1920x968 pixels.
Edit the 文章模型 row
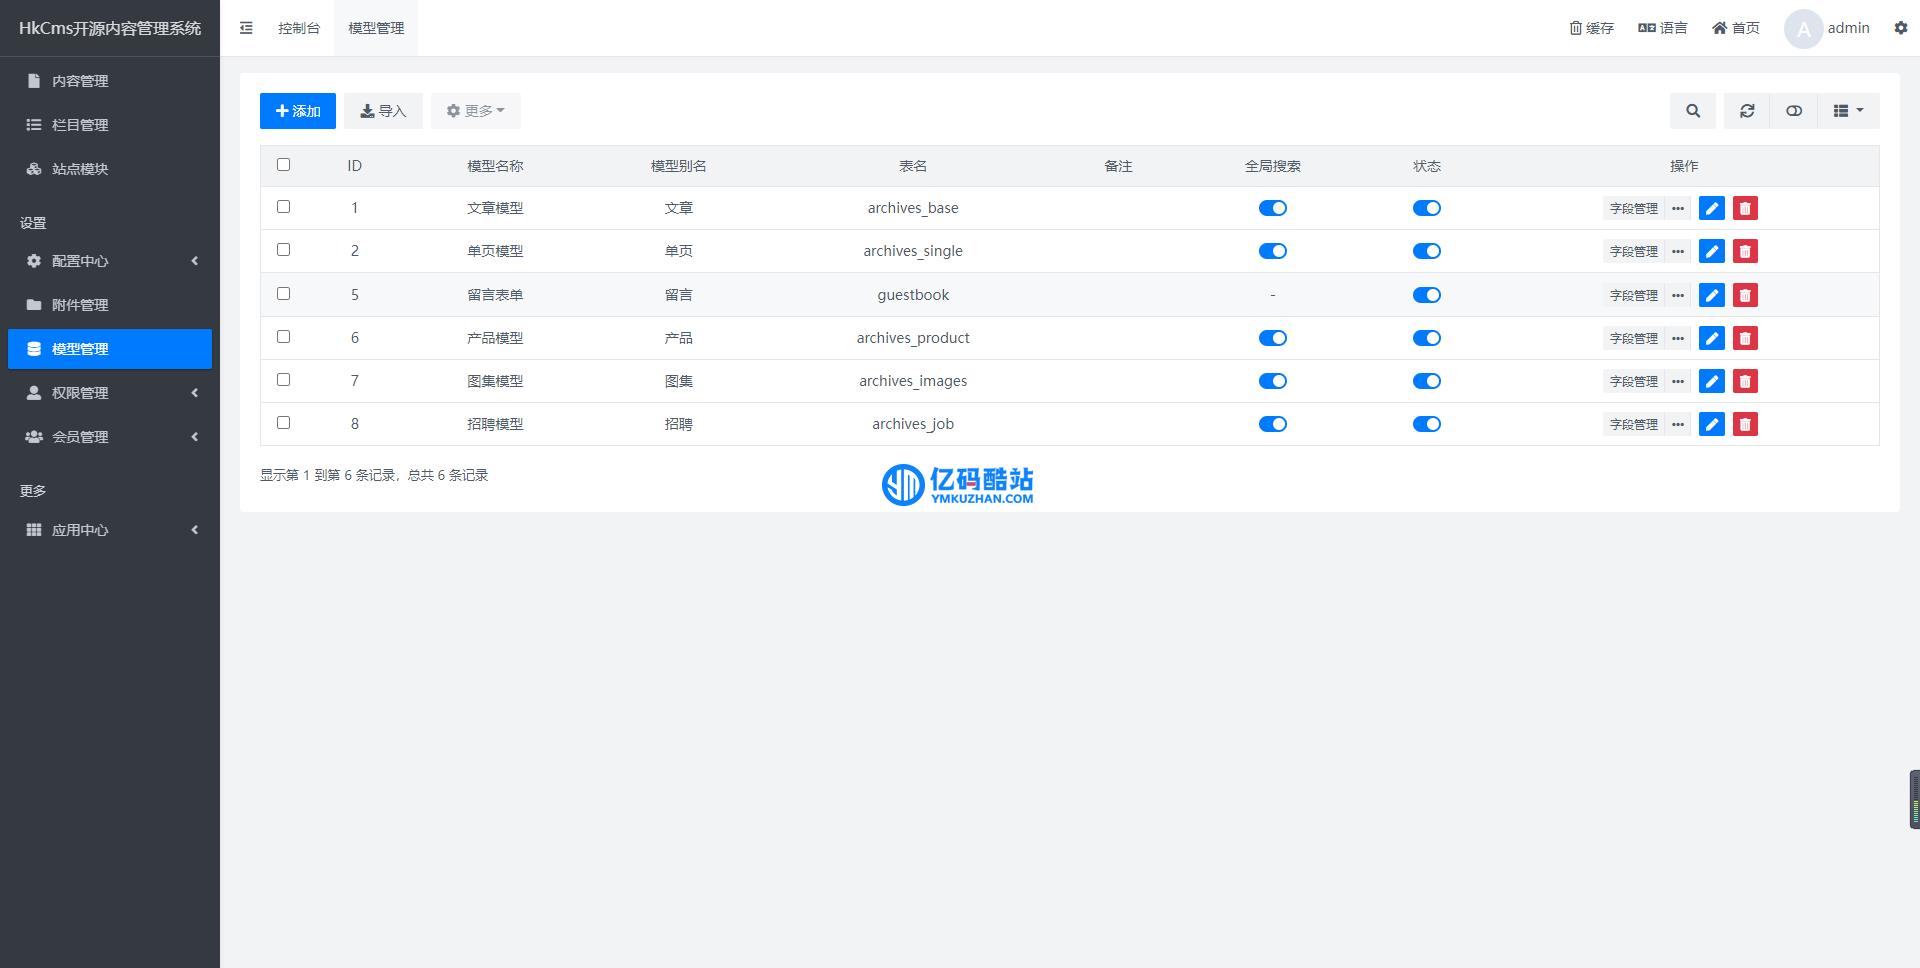click(x=1712, y=208)
